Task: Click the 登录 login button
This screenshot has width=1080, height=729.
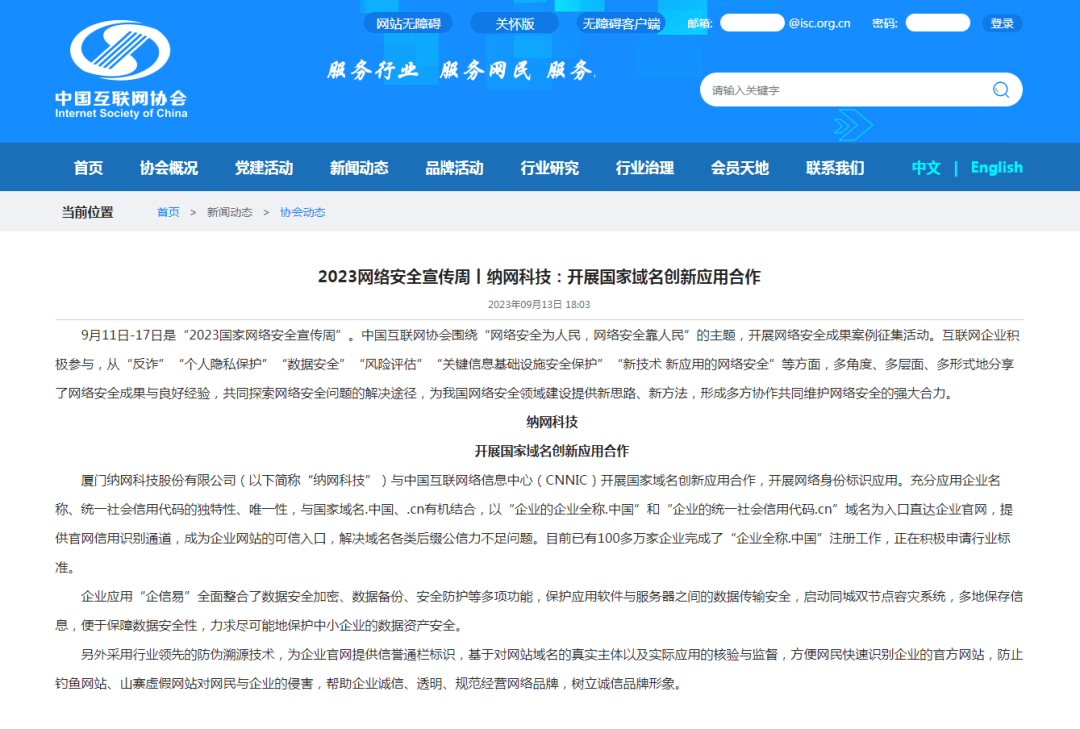Action: click(1002, 23)
